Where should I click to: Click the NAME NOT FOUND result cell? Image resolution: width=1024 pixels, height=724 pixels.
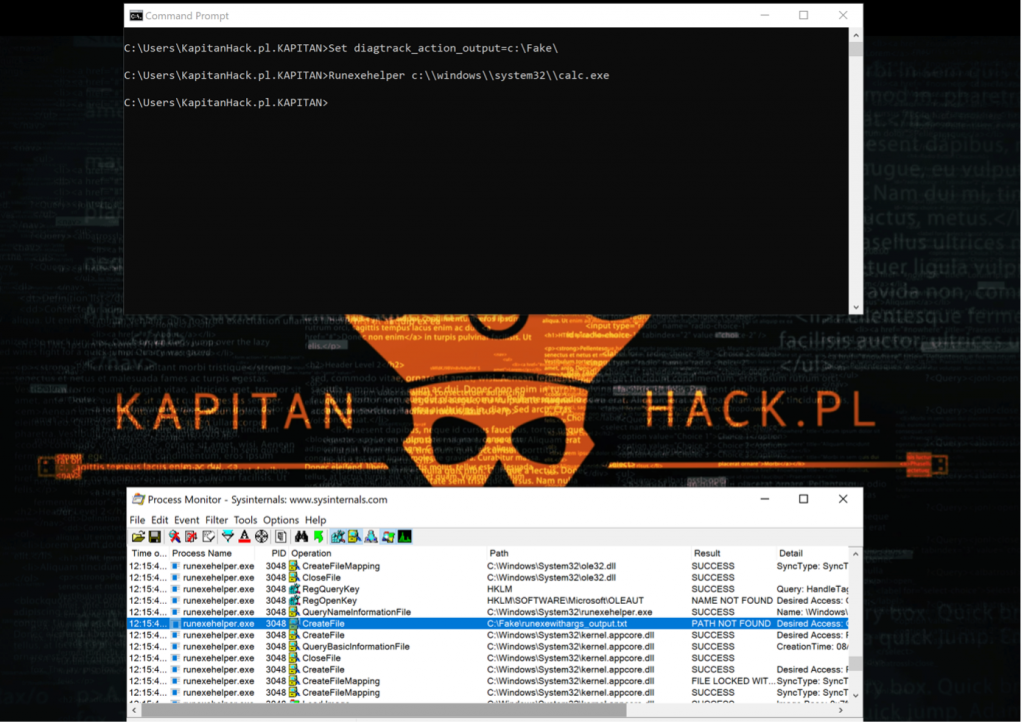pos(732,601)
